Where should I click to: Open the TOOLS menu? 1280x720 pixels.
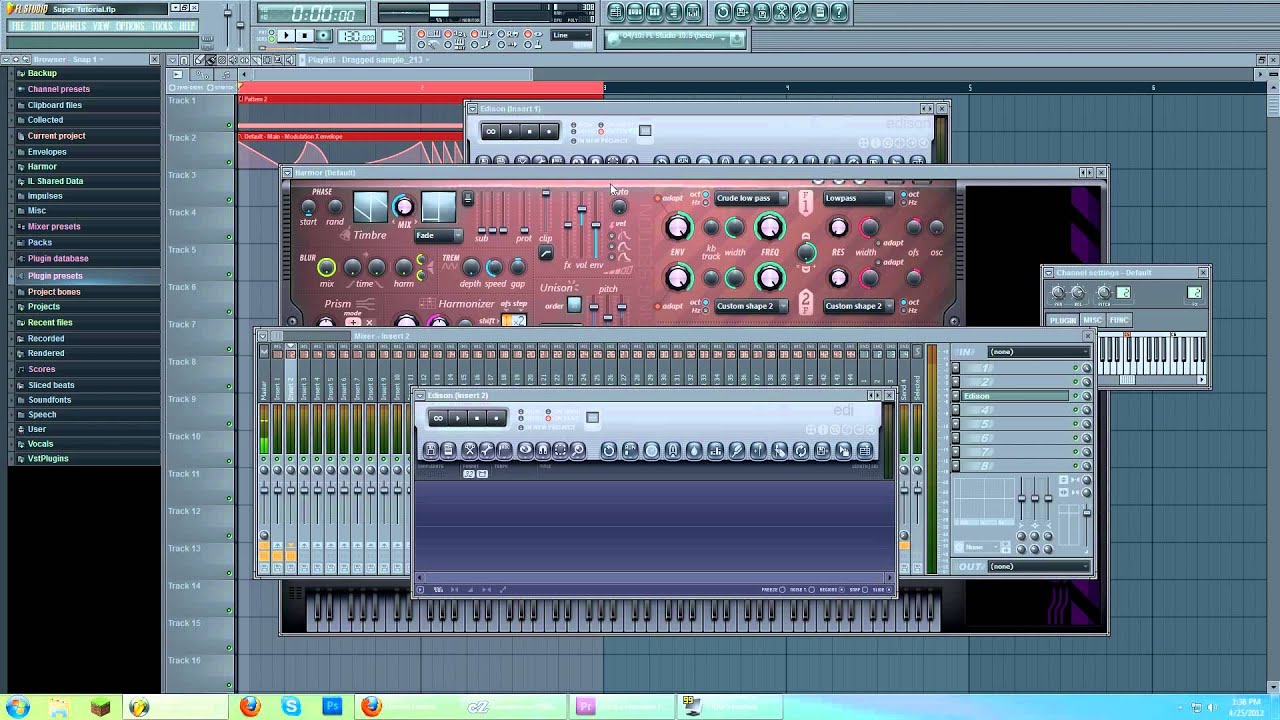(x=162, y=26)
